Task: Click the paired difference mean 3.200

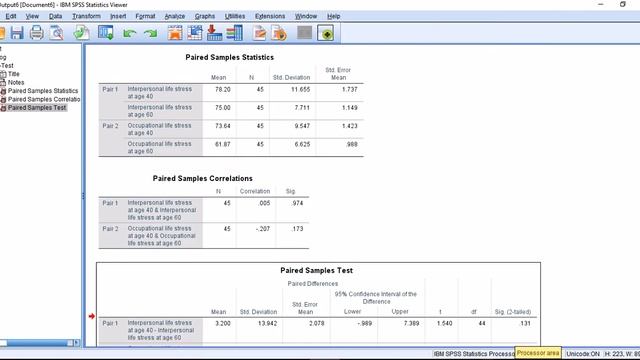Action: click(x=223, y=323)
